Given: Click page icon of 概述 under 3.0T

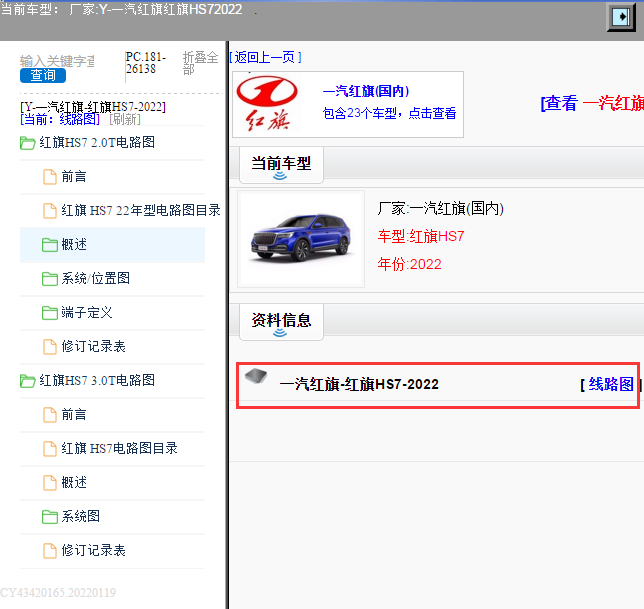Looking at the screenshot, I should pyautogui.click(x=50, y=483).
